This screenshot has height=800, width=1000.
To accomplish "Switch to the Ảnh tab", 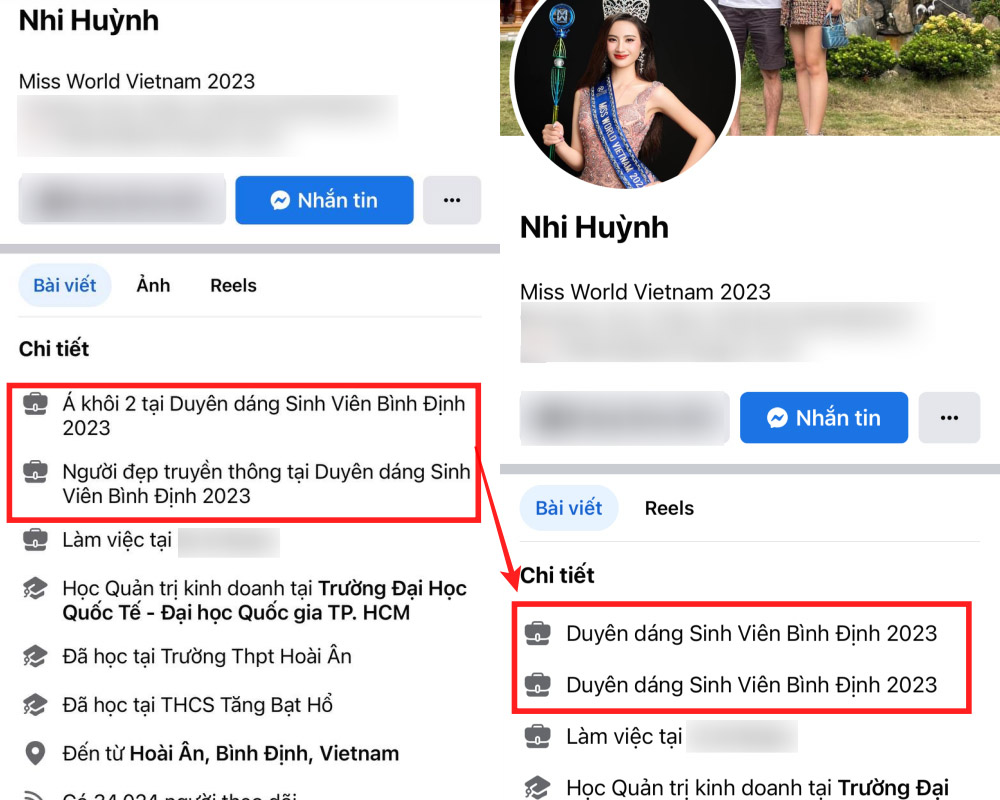I will tap(152, 285).
